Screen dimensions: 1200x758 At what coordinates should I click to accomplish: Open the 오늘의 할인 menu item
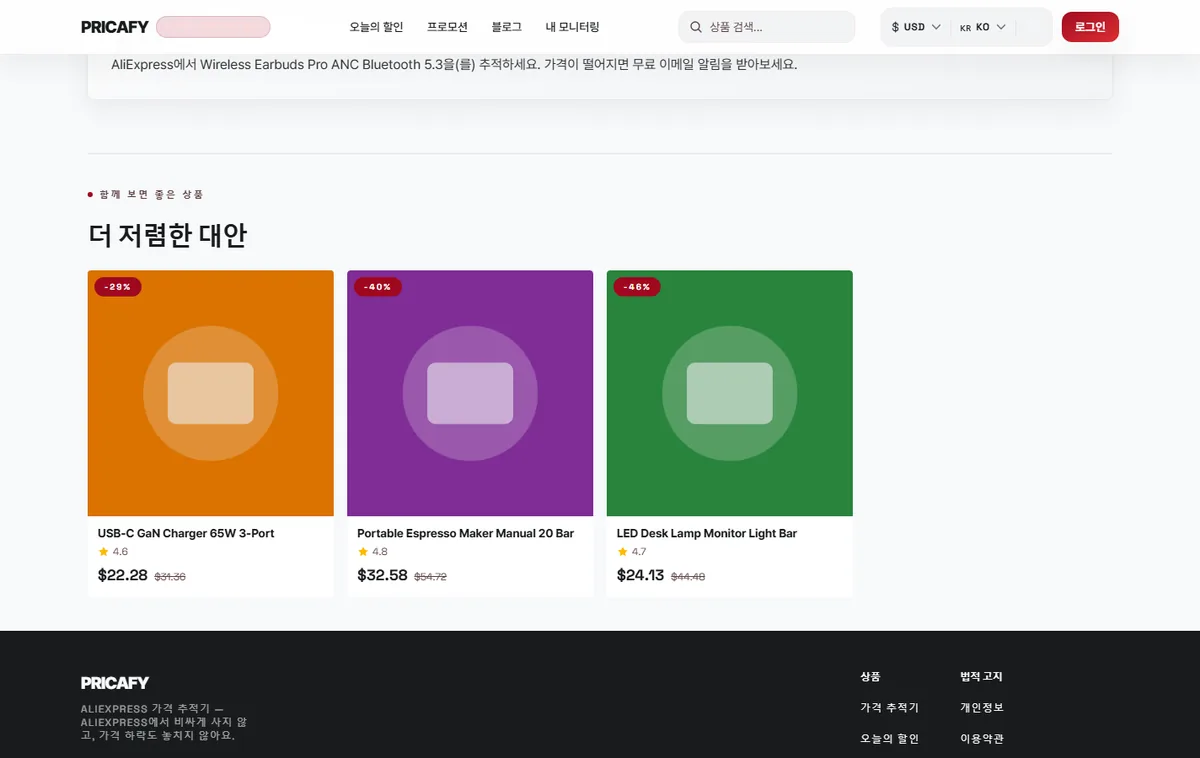(x=376, y=27)
